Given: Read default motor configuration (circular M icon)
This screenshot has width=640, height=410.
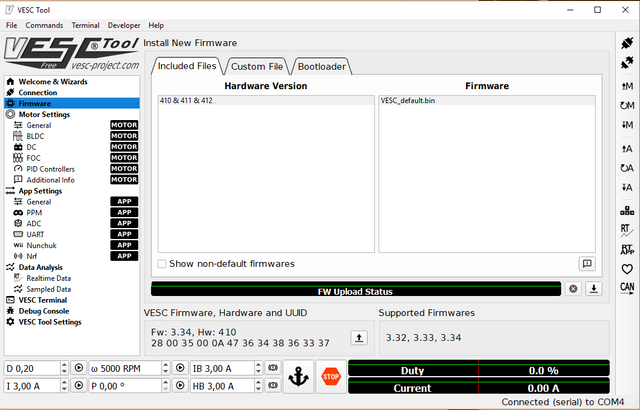Looking at the screenshot, I should 627,106.
